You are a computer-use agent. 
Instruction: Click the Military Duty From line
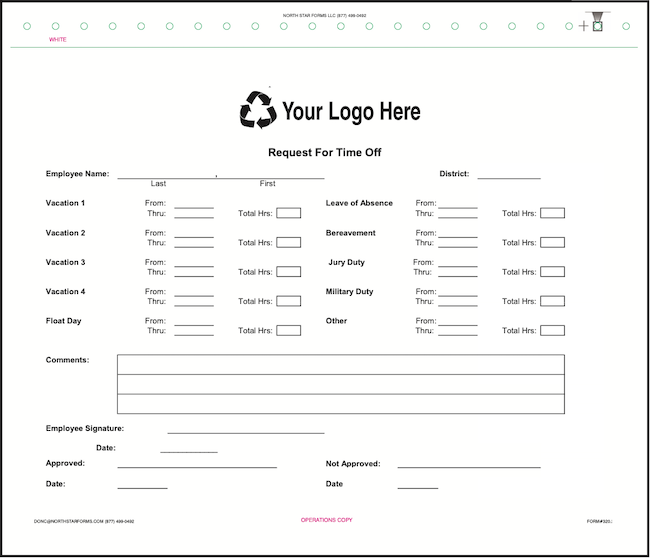coord(458,292)
